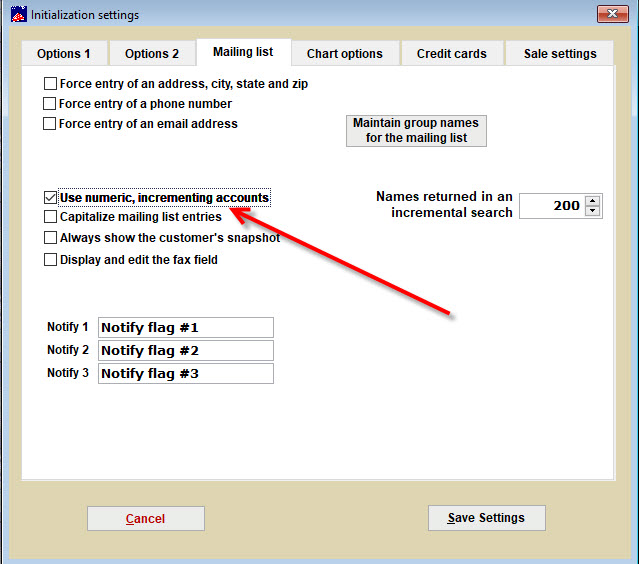Click Maintain group names for the mailing list
Viewport: 639px width, 564px height.
pos(416,130)
